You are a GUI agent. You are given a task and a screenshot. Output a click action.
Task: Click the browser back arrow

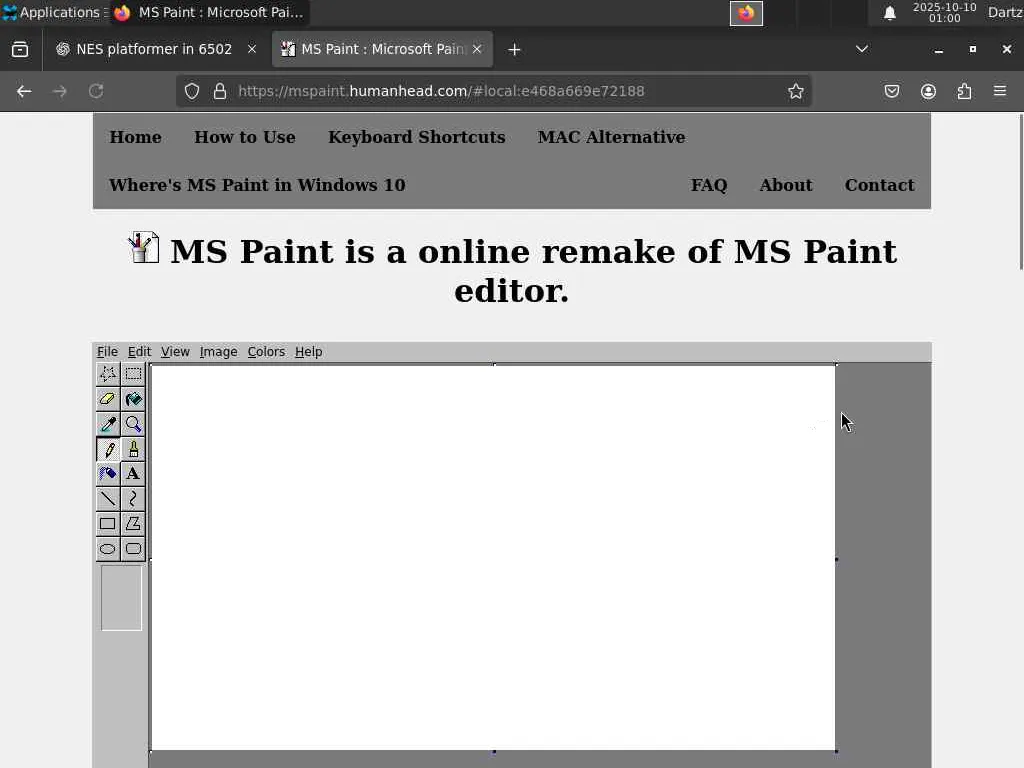(x=24, y=91)
